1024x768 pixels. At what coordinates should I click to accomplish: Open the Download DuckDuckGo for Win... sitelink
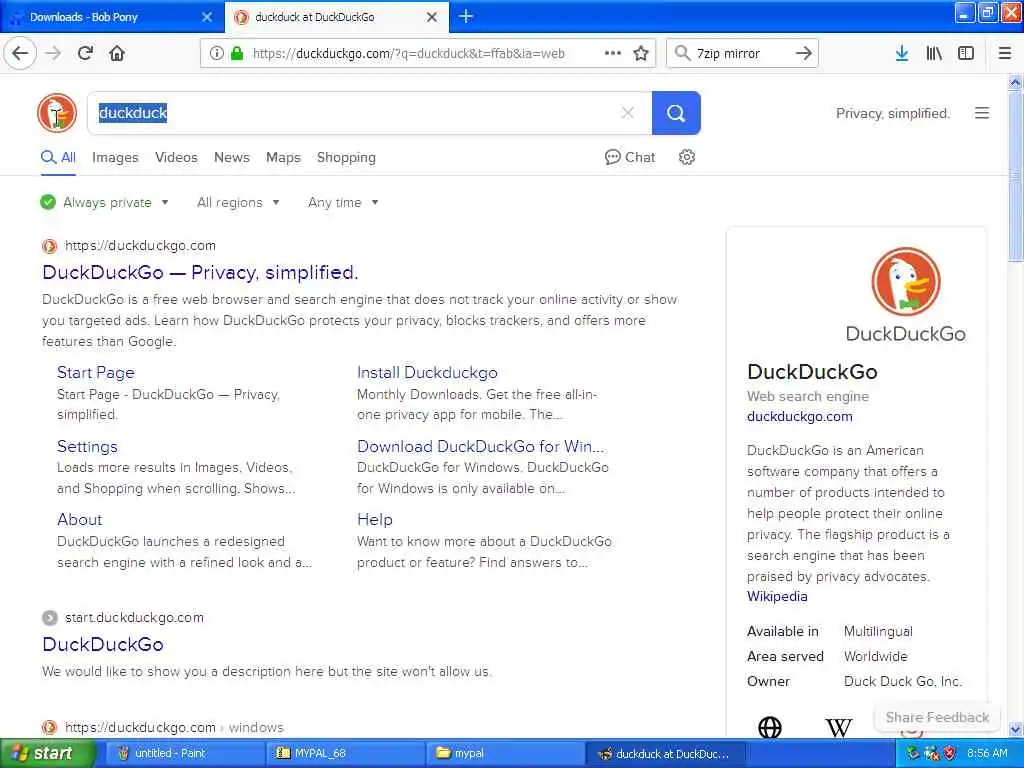[x=481, y=447]
